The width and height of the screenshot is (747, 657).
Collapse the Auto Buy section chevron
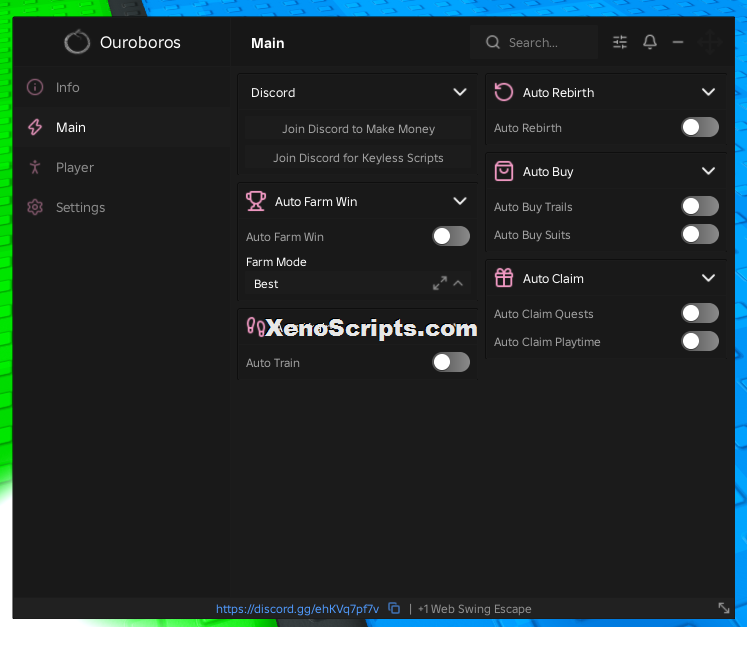[708, 171]
